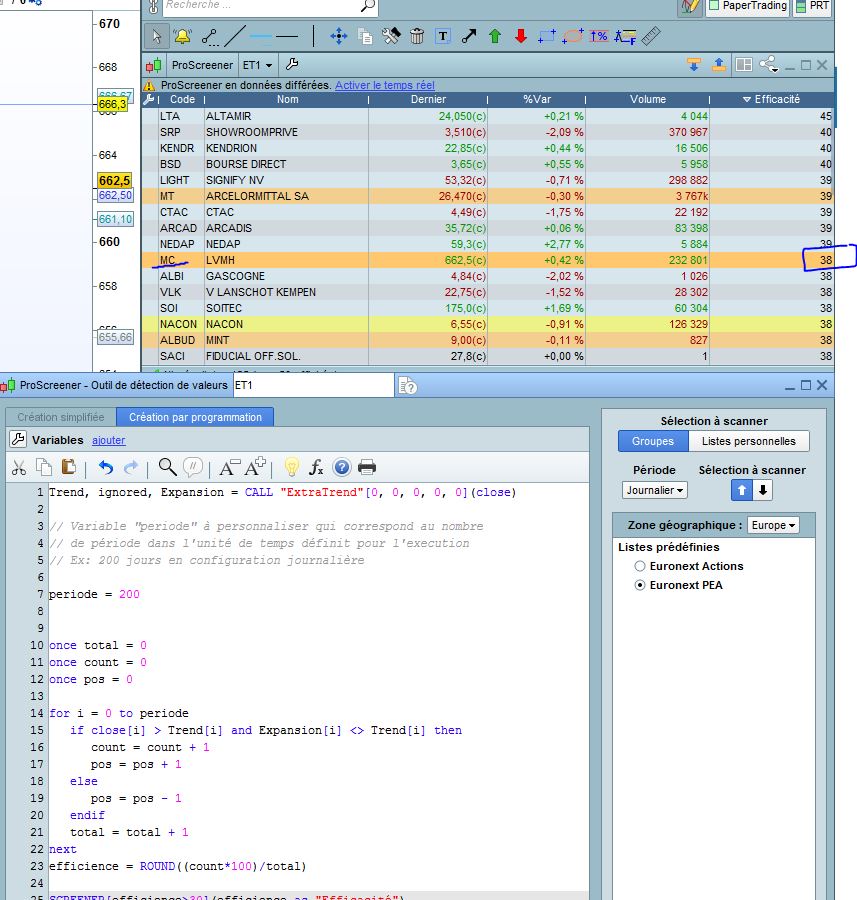Click the copy objects icon in drawing toolbar
This screenshot has height=900, width=857.
pos(365,37)
